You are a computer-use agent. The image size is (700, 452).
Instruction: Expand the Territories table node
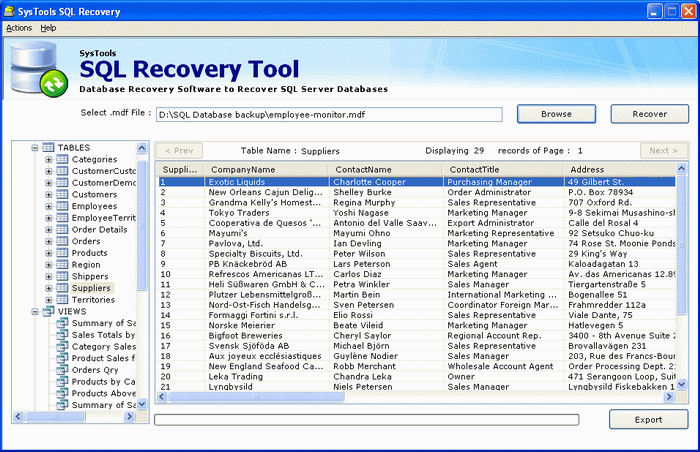tap(48, 300)
